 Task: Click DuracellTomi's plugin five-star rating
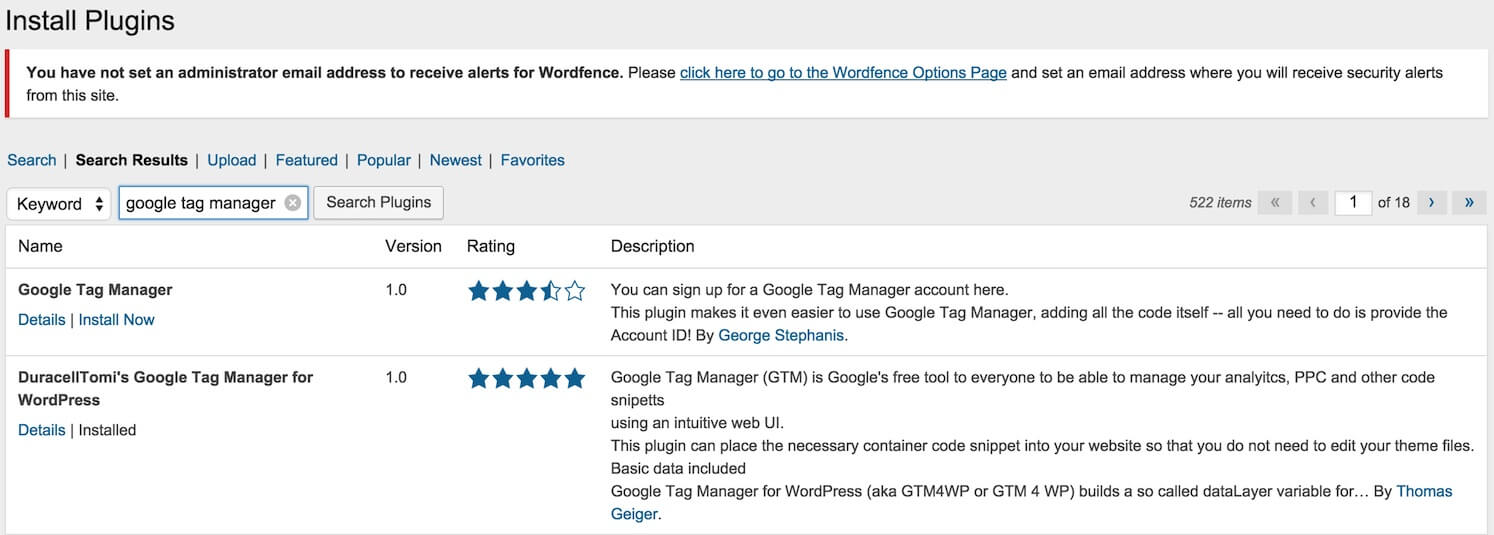click(526, 379)
